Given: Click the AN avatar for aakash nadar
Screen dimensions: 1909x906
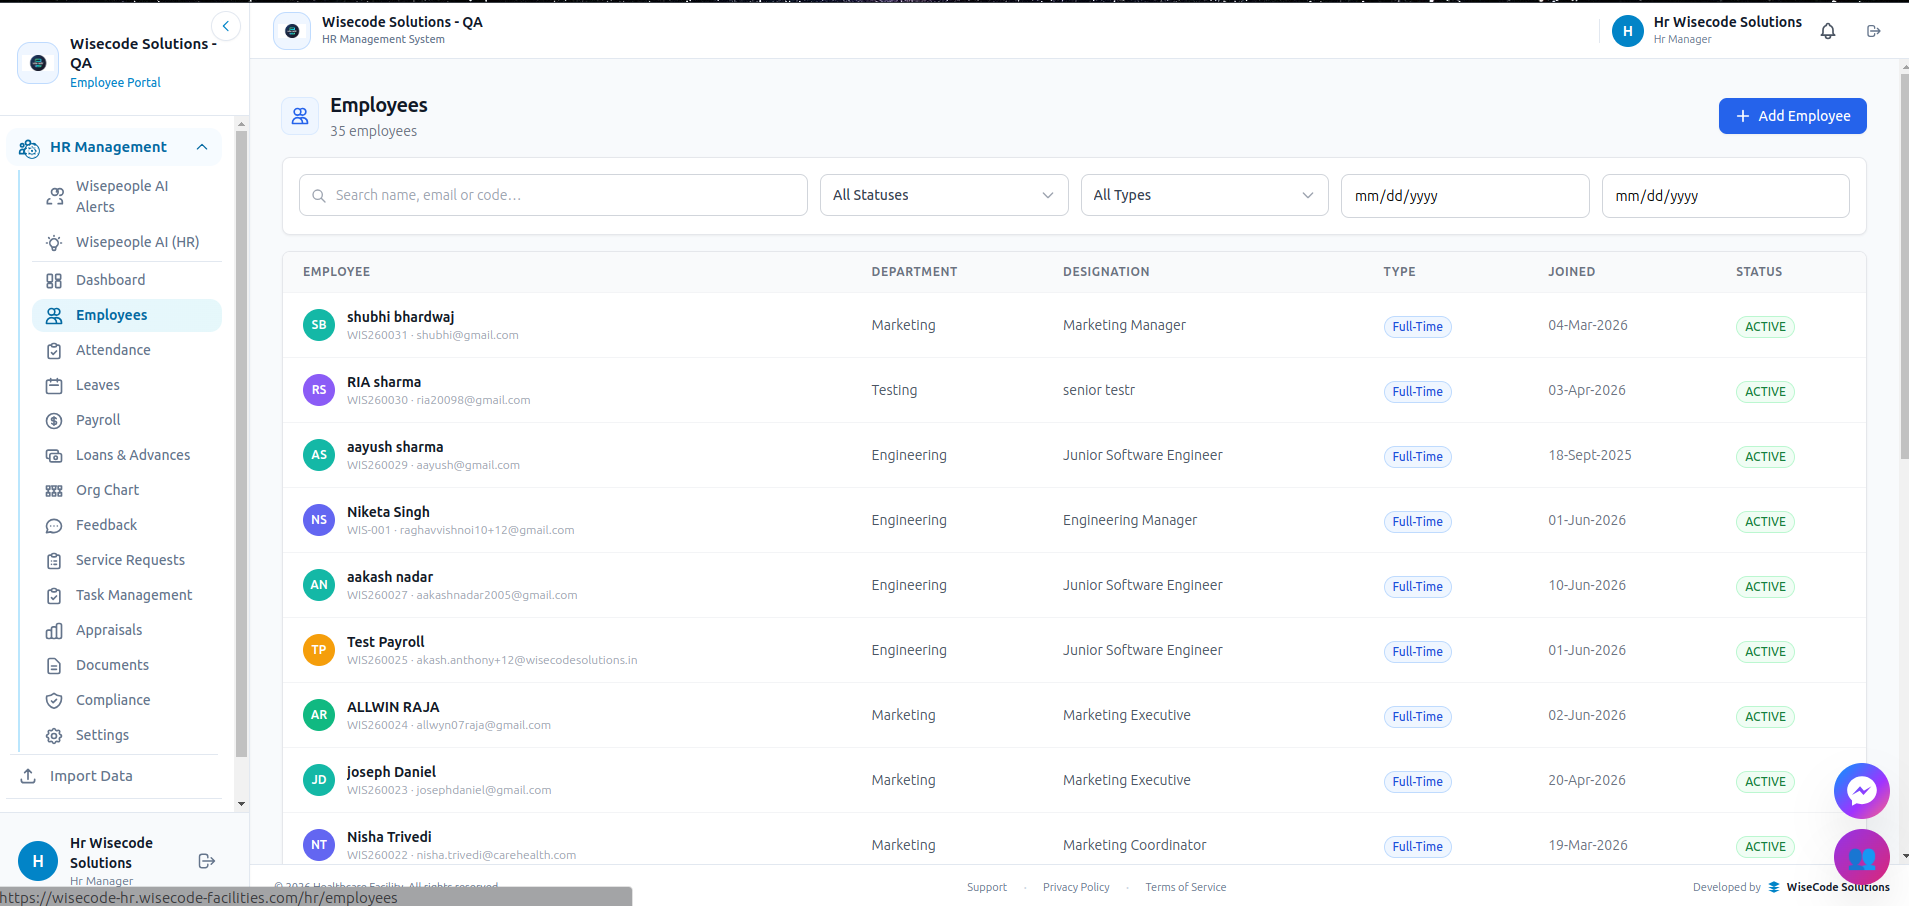Looking at the screenshot, I should [x=319, y=585].
